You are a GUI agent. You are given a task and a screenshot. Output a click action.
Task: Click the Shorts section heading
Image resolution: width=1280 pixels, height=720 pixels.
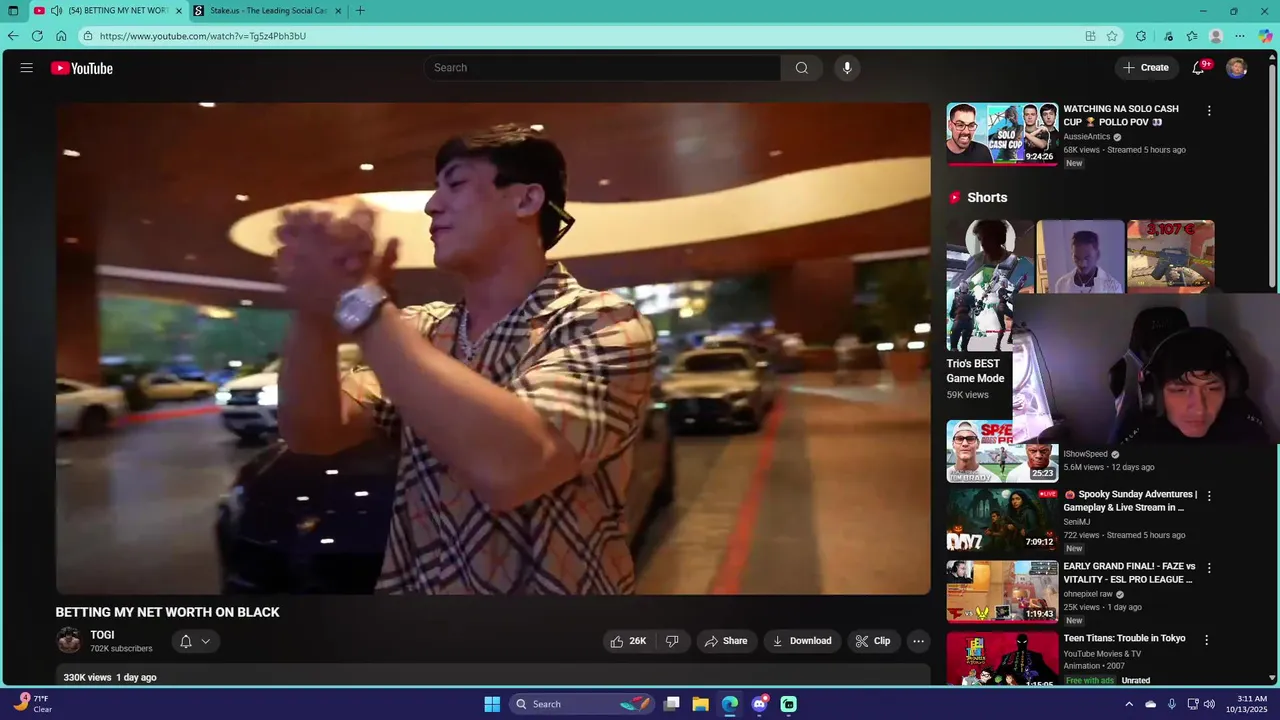pyautogui.click(x=987, y=198)
